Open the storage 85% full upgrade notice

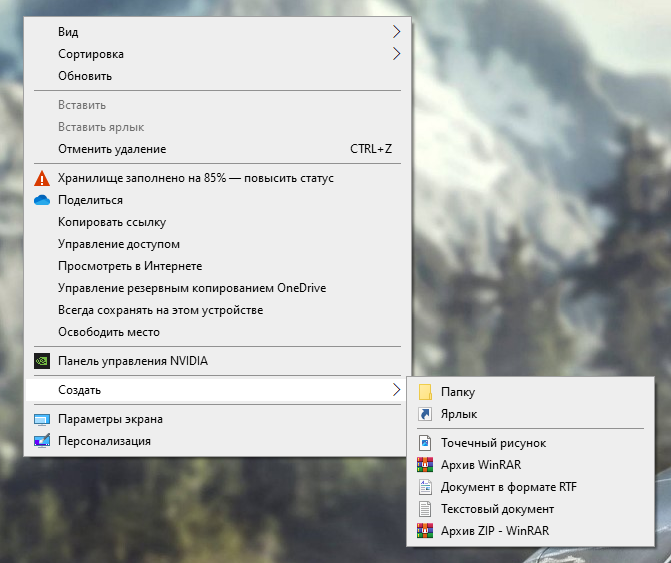tap(217, 178)
